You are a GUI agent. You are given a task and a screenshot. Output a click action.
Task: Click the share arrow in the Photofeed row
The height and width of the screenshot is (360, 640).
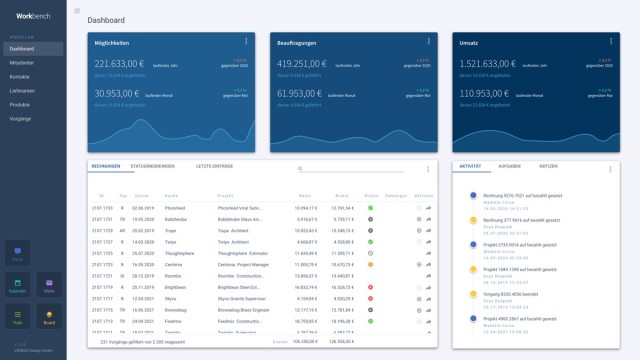tap(429, 208)
